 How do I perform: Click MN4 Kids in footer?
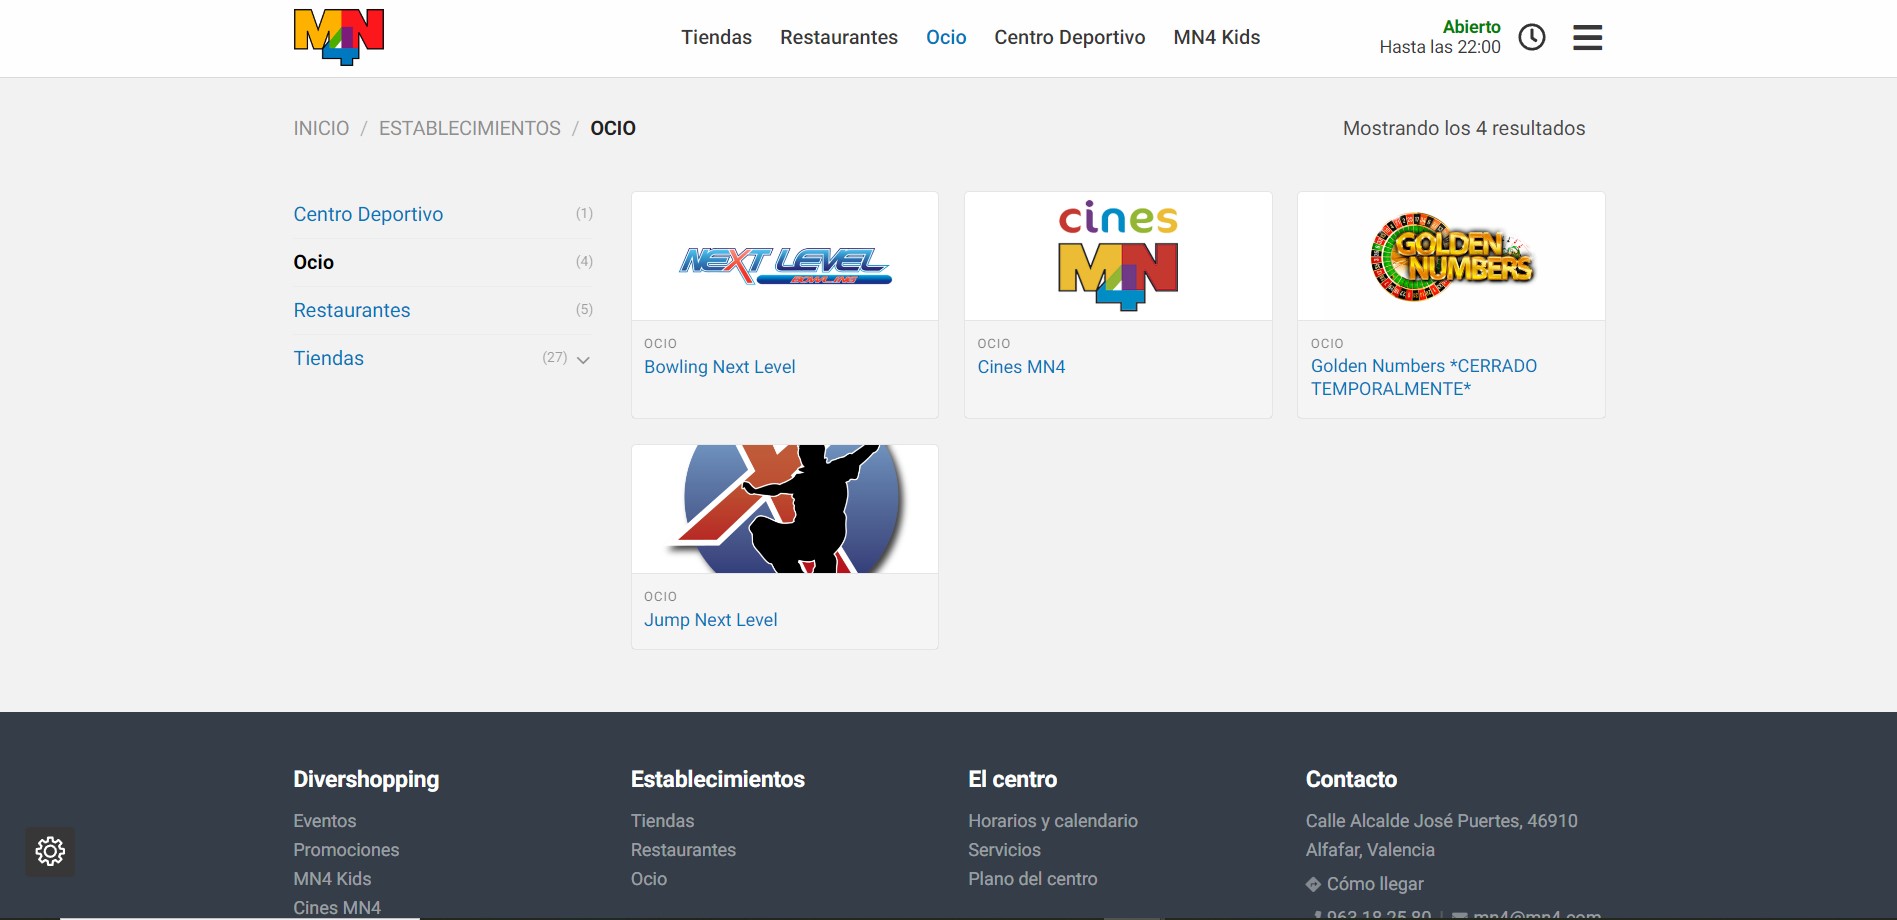tap(332, 879)
